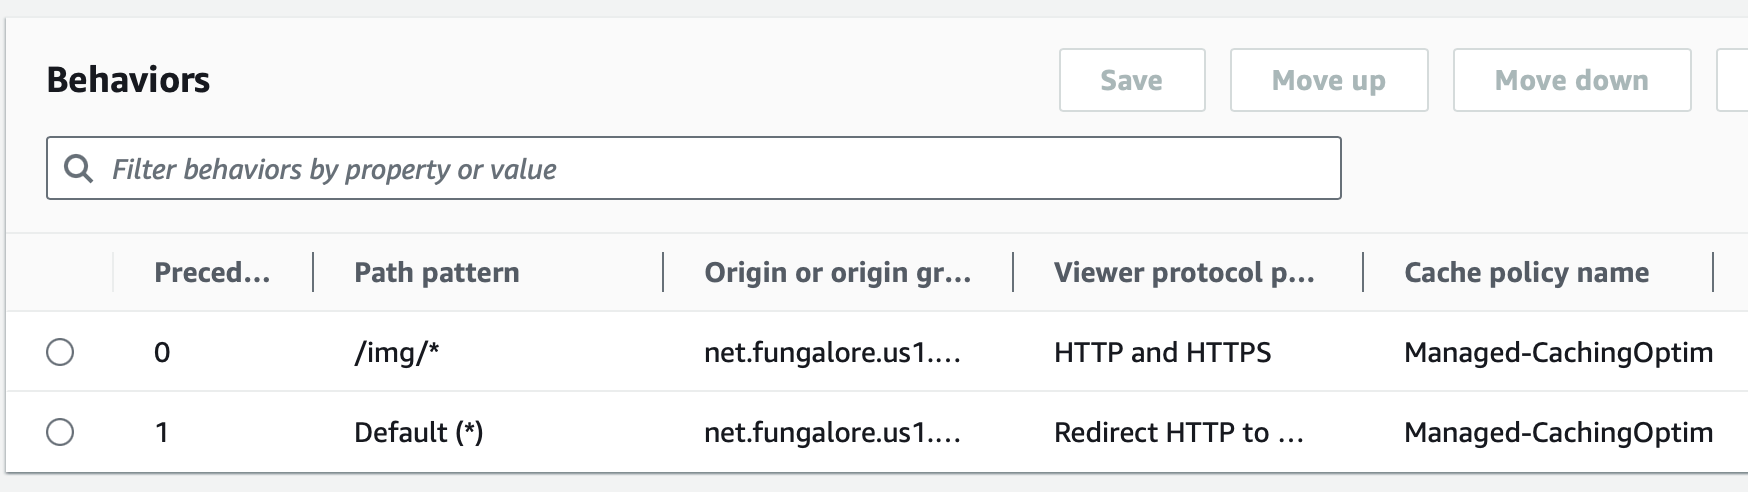Screen dimensions: 1748x492
Task: Focus the Filter behaviors search field
Action: tap(700, 169)
